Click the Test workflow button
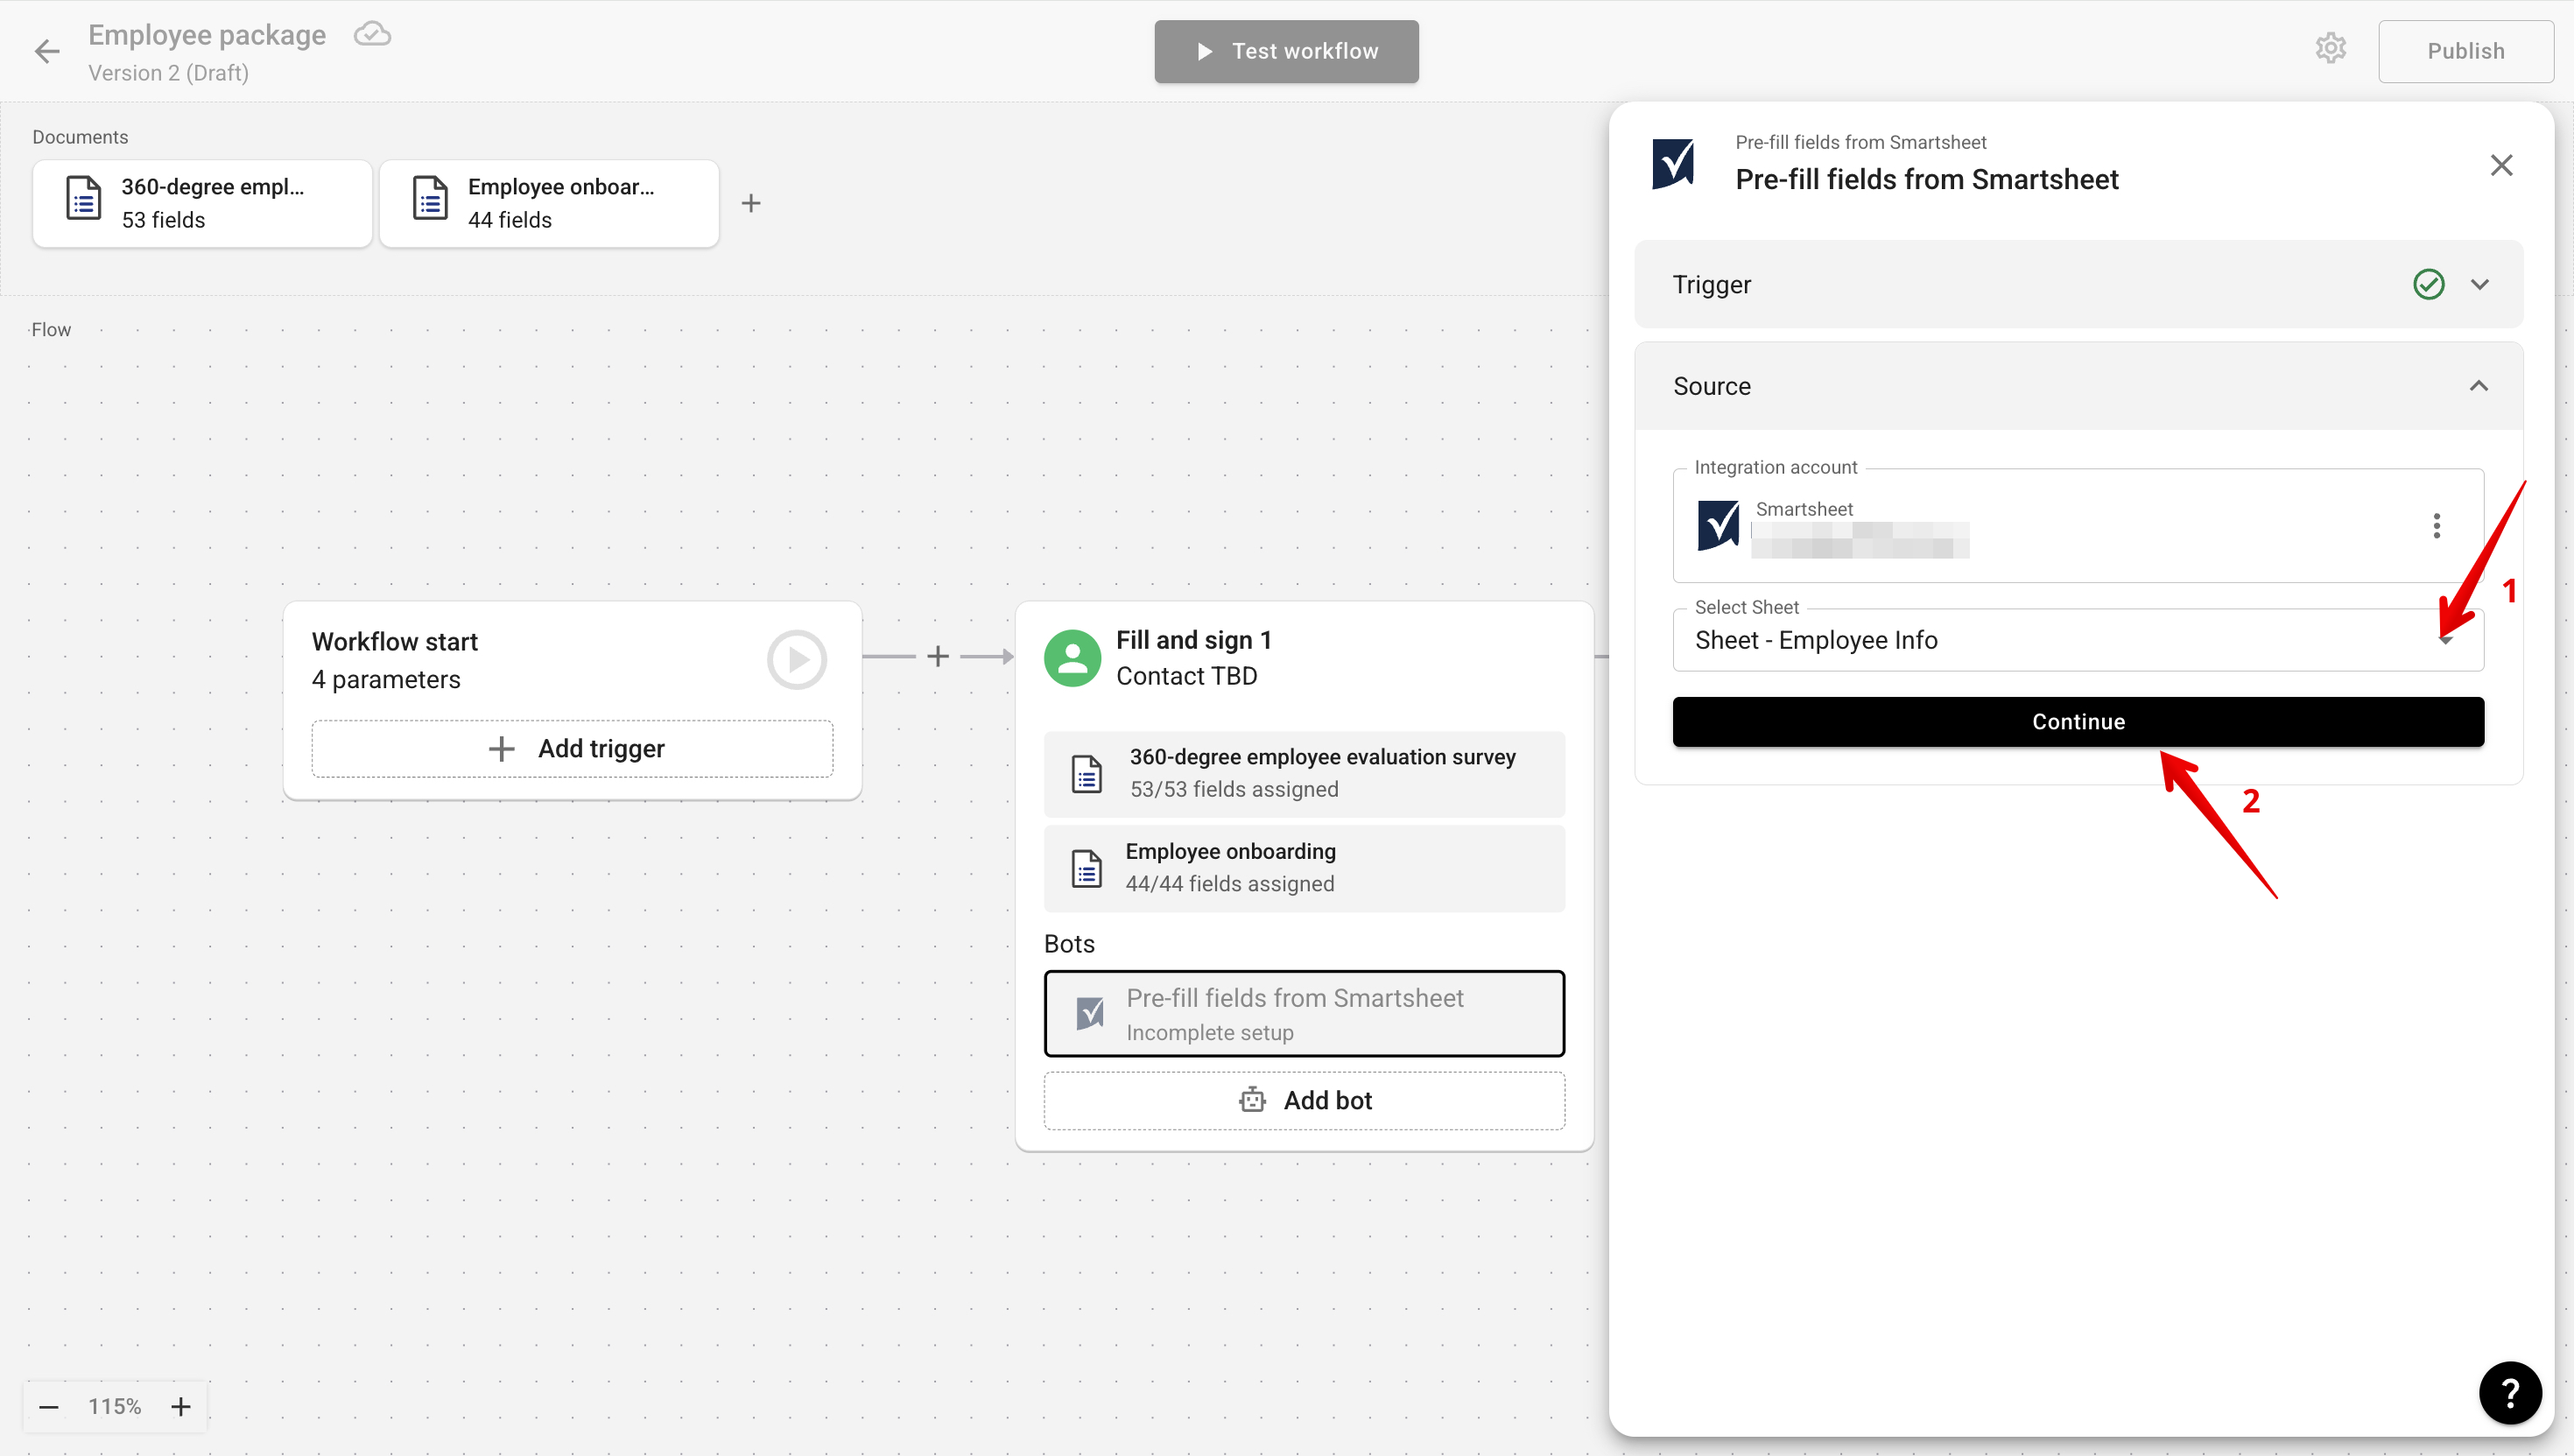The image size is (2574, 1456). [x=1286, y=51]
